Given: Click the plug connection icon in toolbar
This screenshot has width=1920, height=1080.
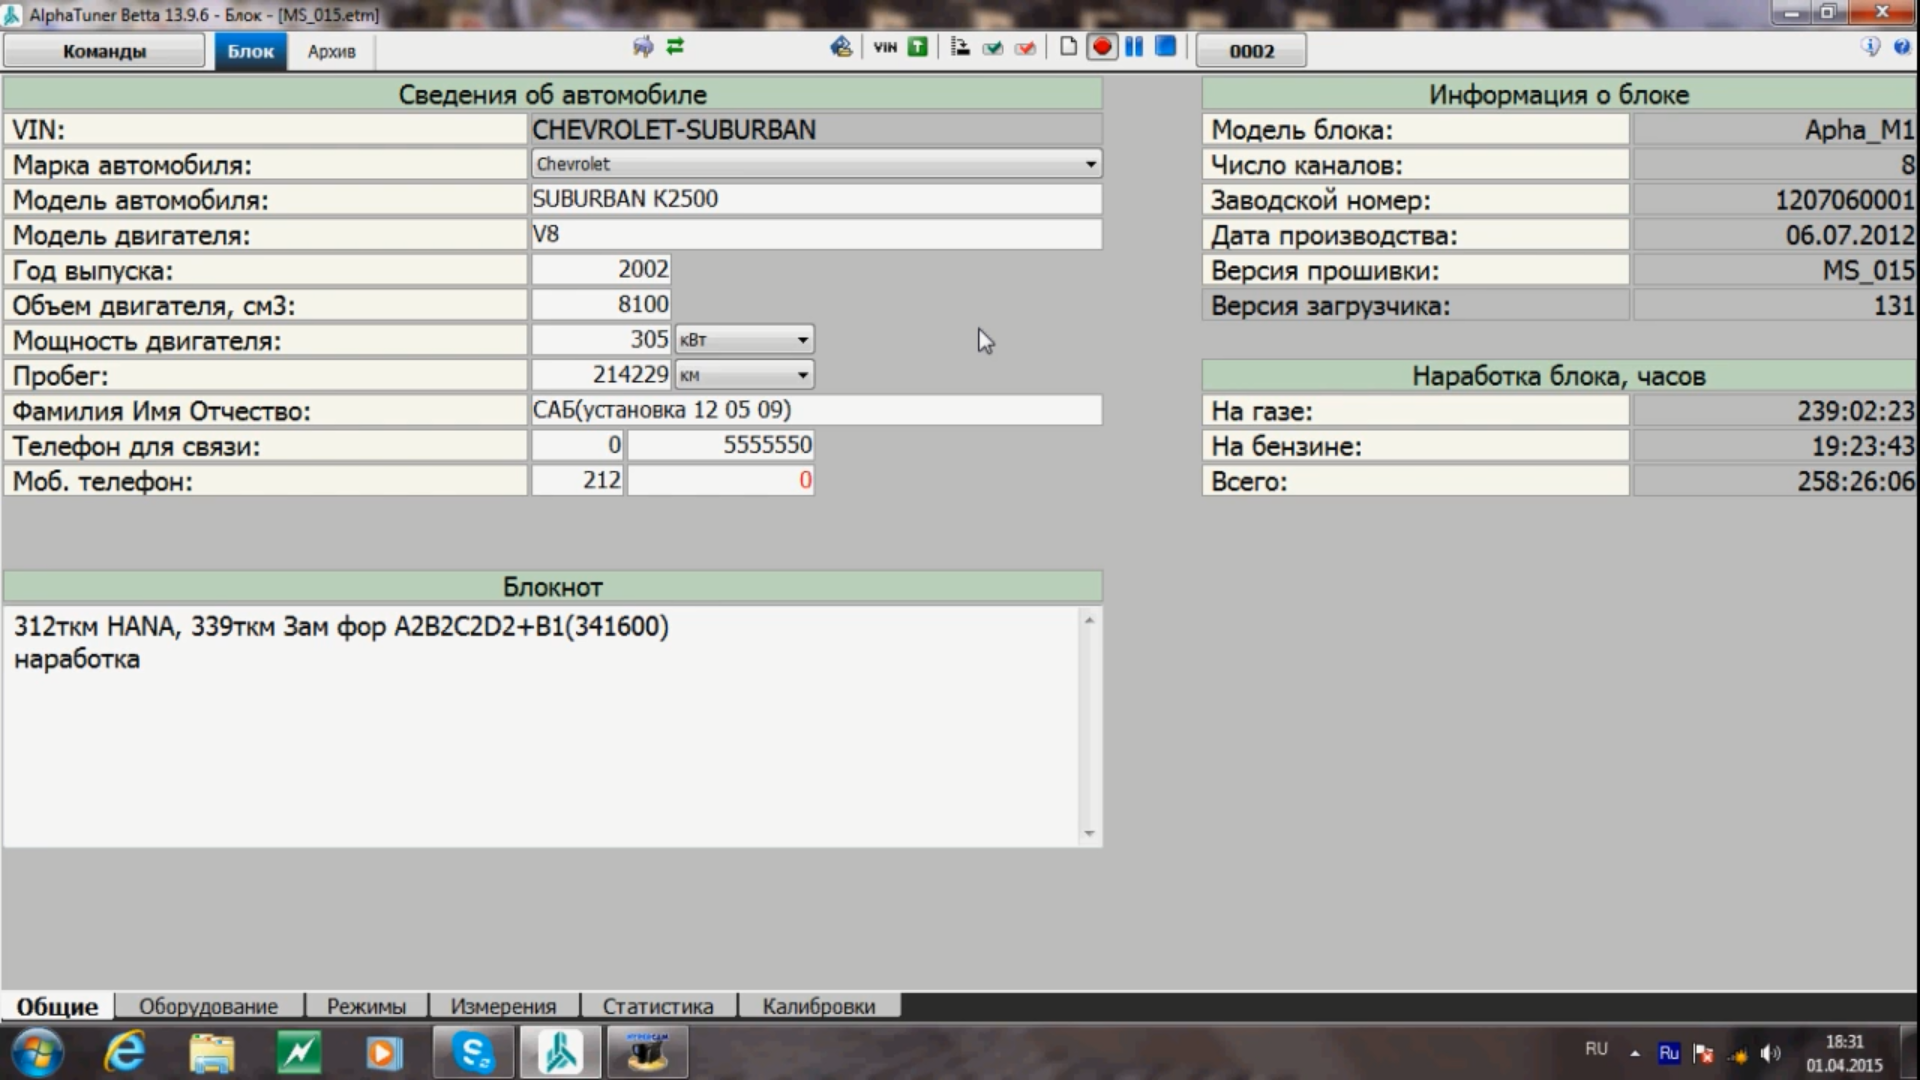Looking at the screenshot, I should 643,47.
